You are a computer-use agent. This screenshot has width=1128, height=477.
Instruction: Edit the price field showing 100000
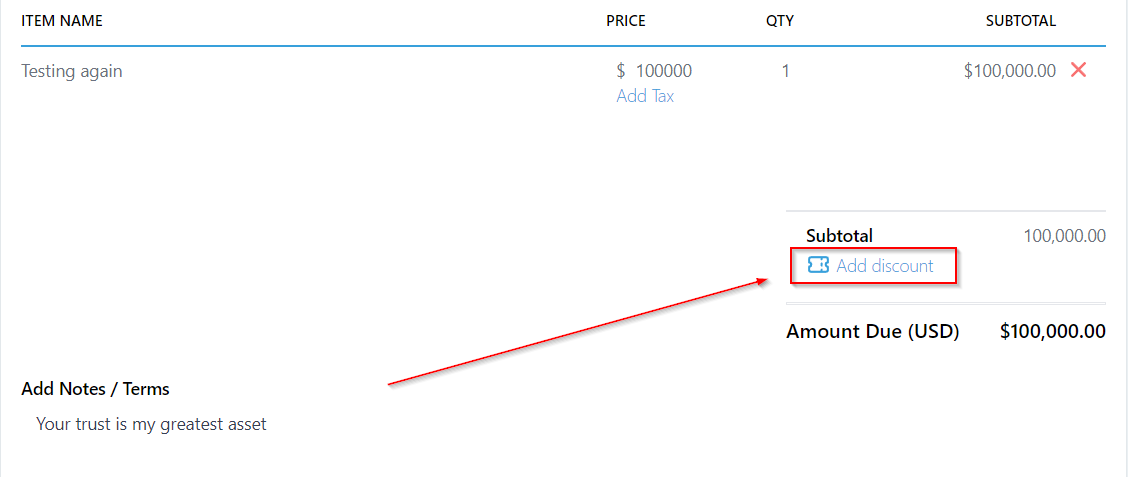coord(663,71)
